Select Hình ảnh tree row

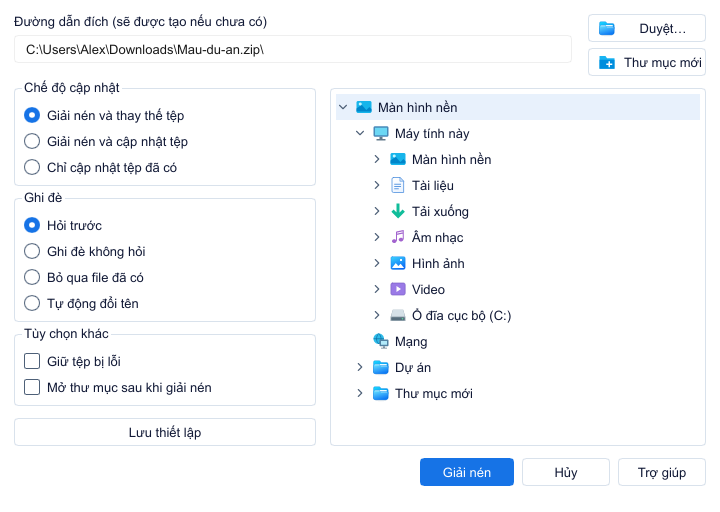tap(518, 264)
